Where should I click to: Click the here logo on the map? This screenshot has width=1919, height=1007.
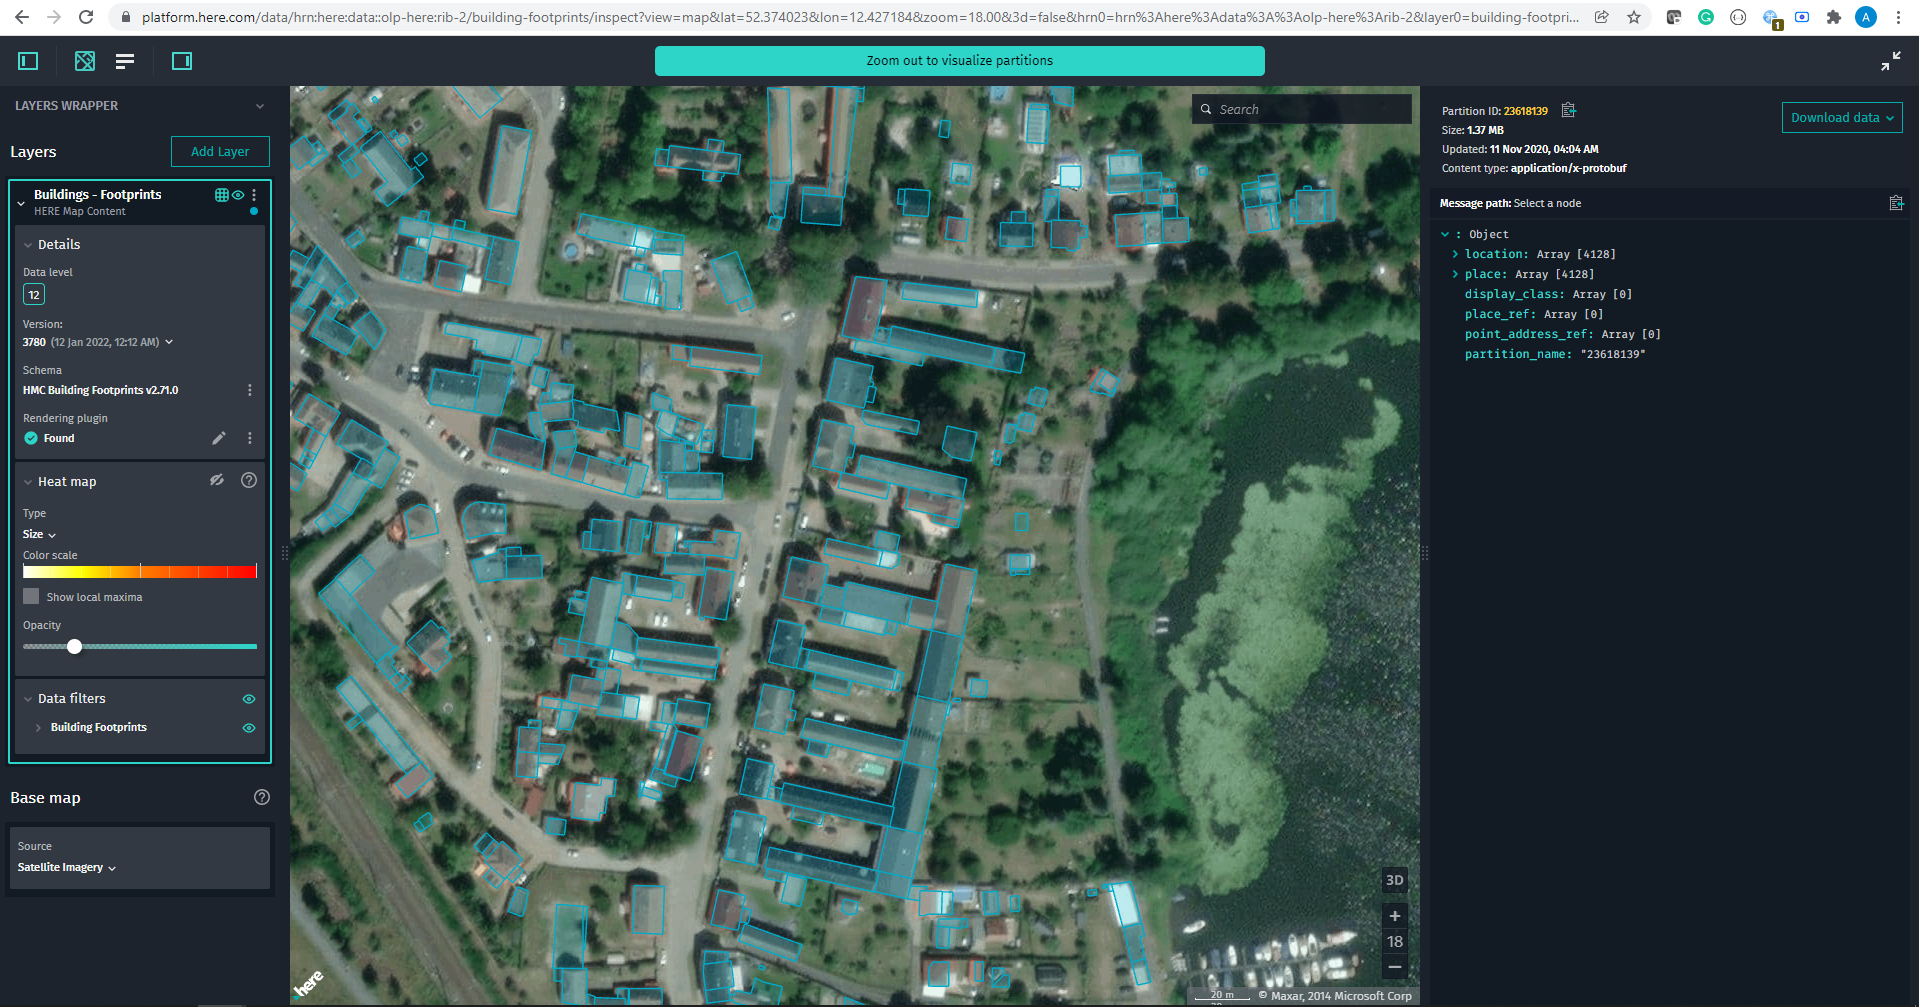pyautogui.click(x=309, y=984)
